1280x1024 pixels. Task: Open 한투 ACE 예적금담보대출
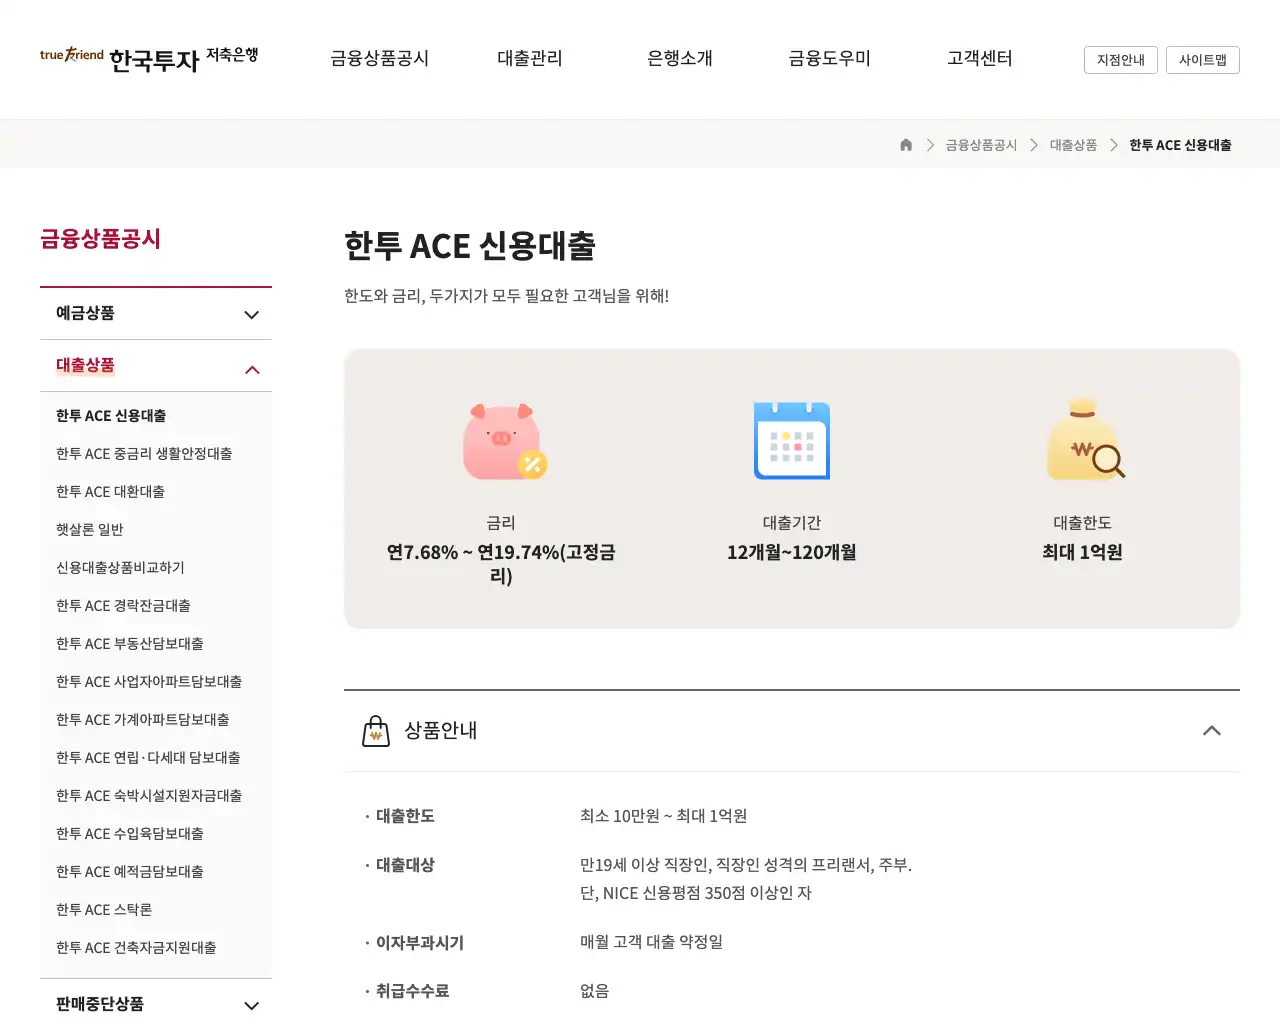[x=130, y=872]
